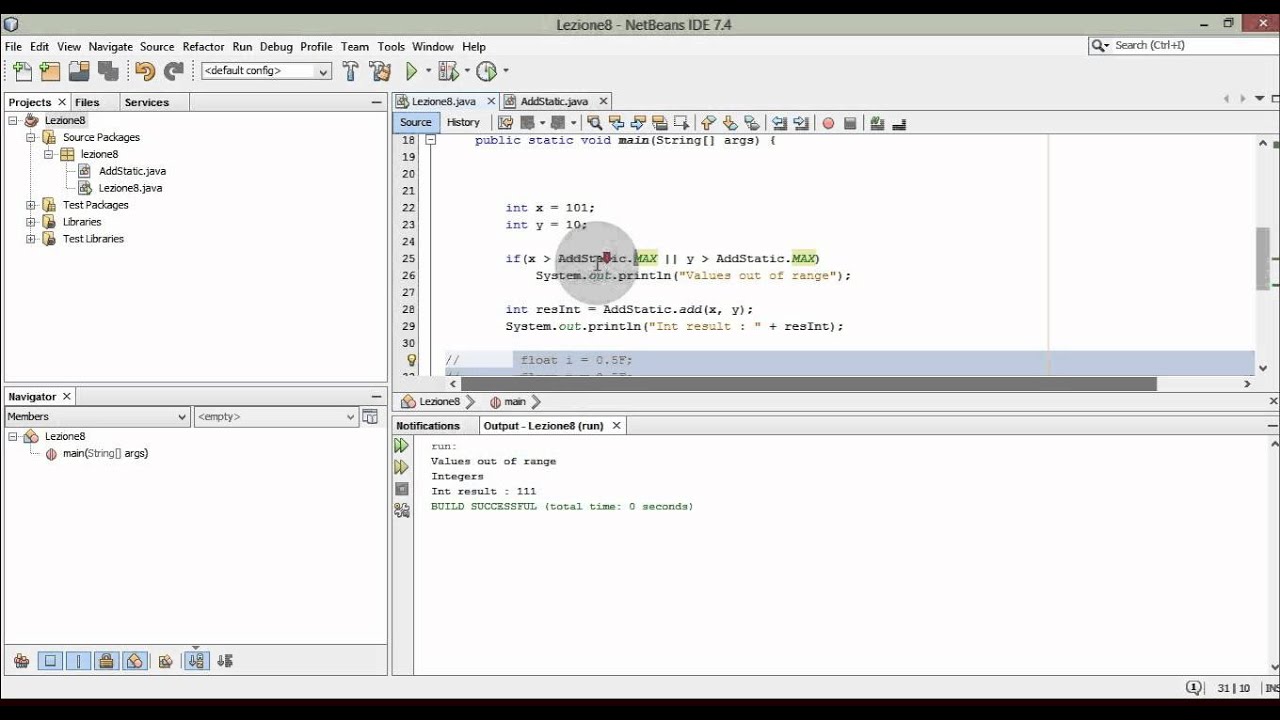Click the Uncomment icon in editor toolbar

(x=899, y=123)
